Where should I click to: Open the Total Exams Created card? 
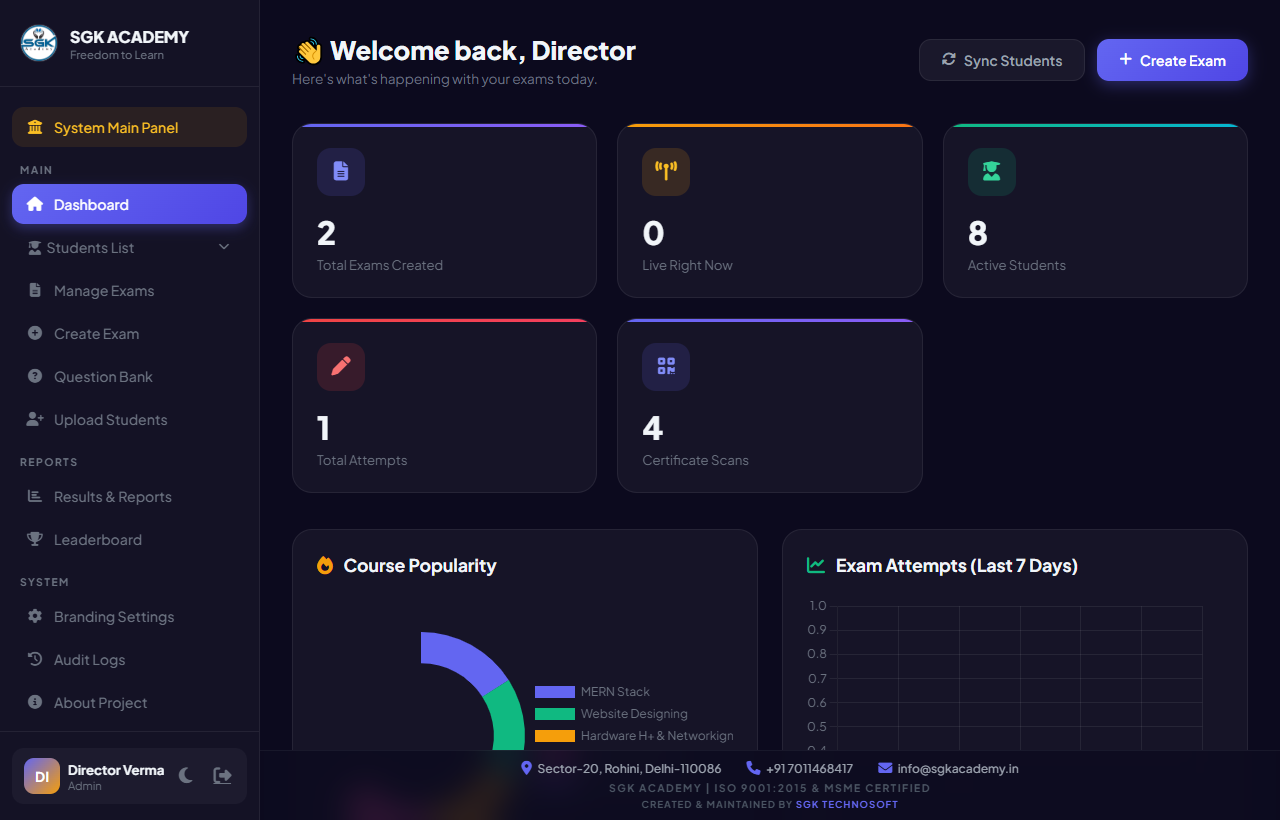pos(444,211)
